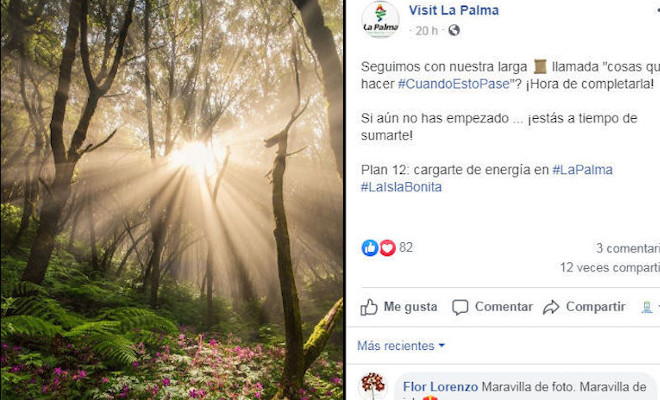Open Flor Lorenzo's avatar
The height and width of the screenshot is (400, 660).
coord(373,385)
